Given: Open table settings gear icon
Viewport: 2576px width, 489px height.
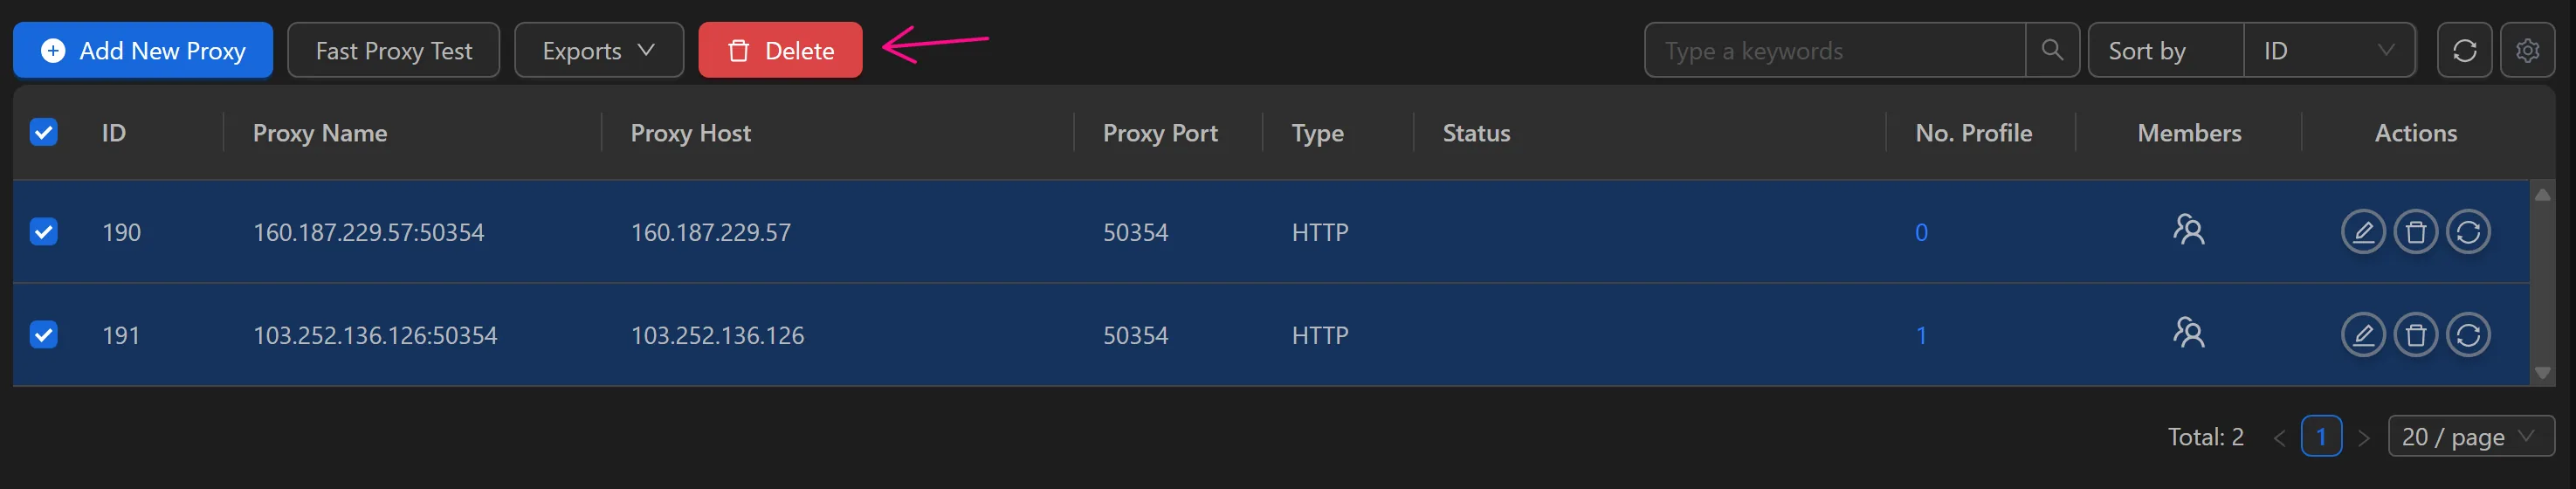Looking at the screenshot, I should pos(2527,50).
